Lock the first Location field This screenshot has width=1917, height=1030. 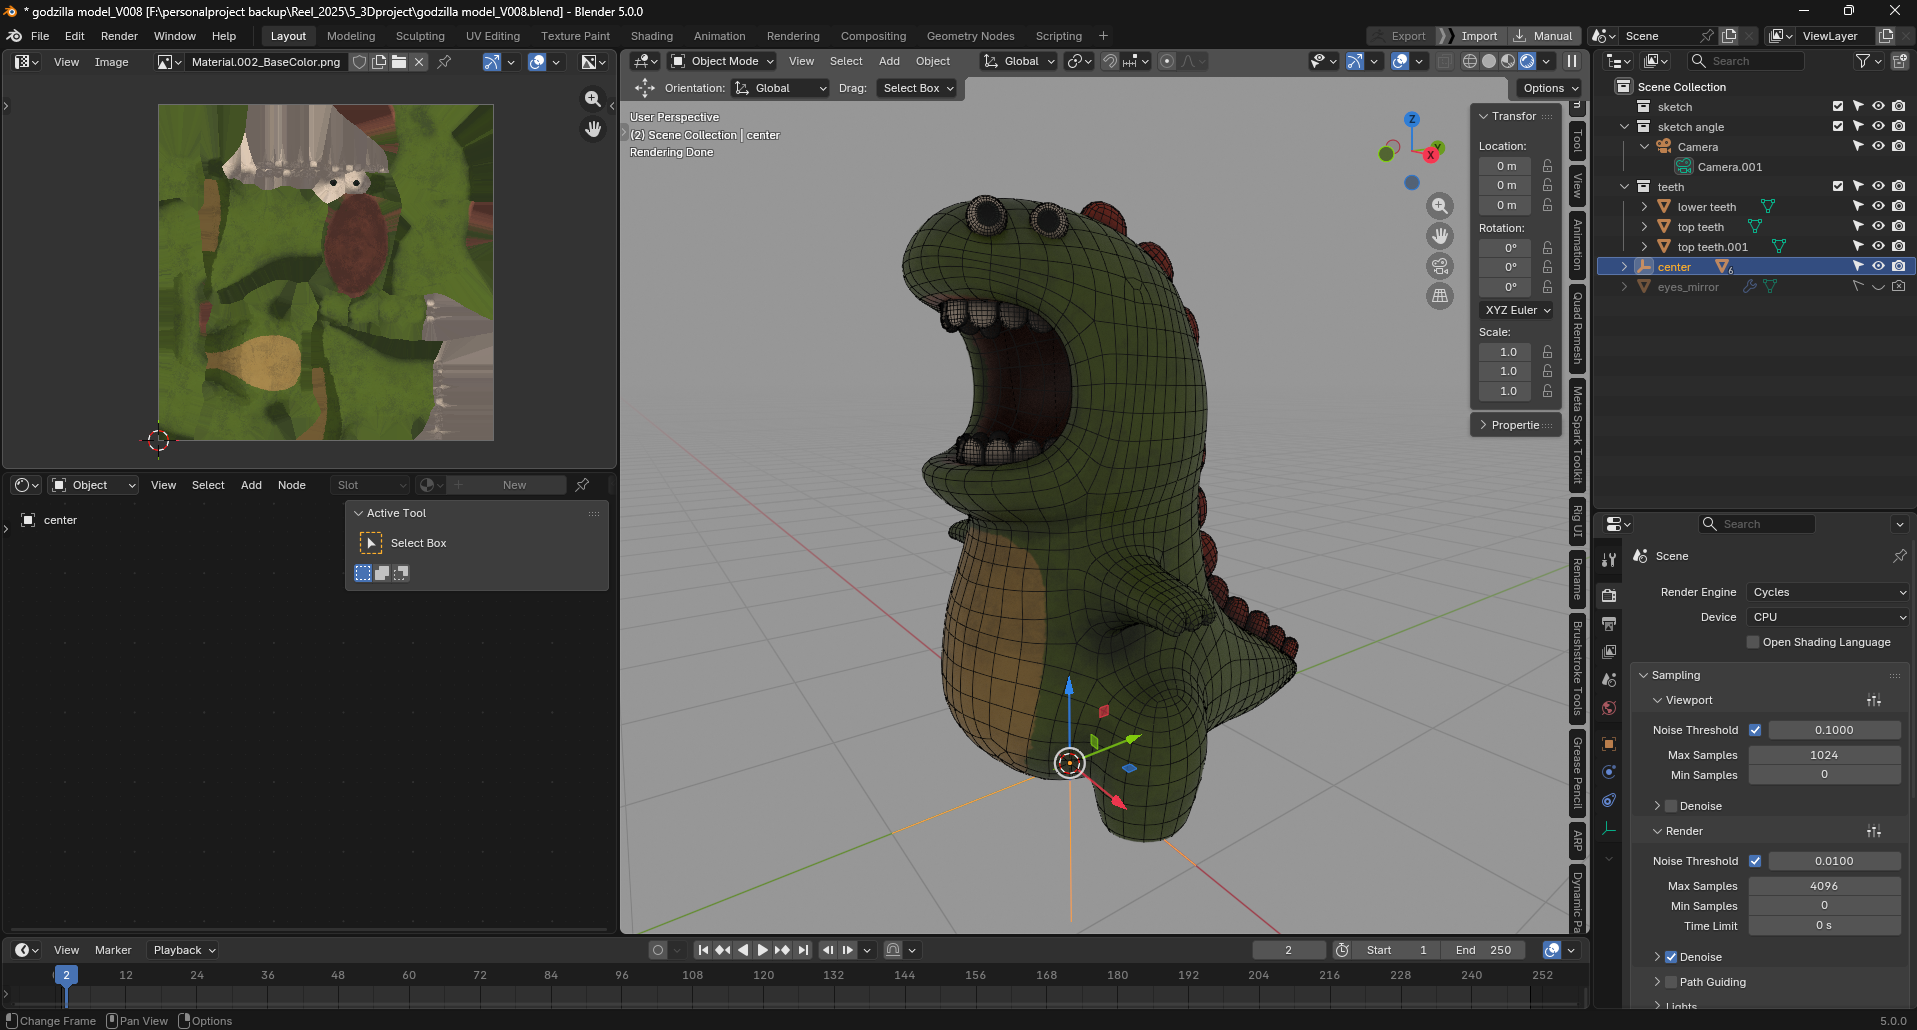[1547, 166]
